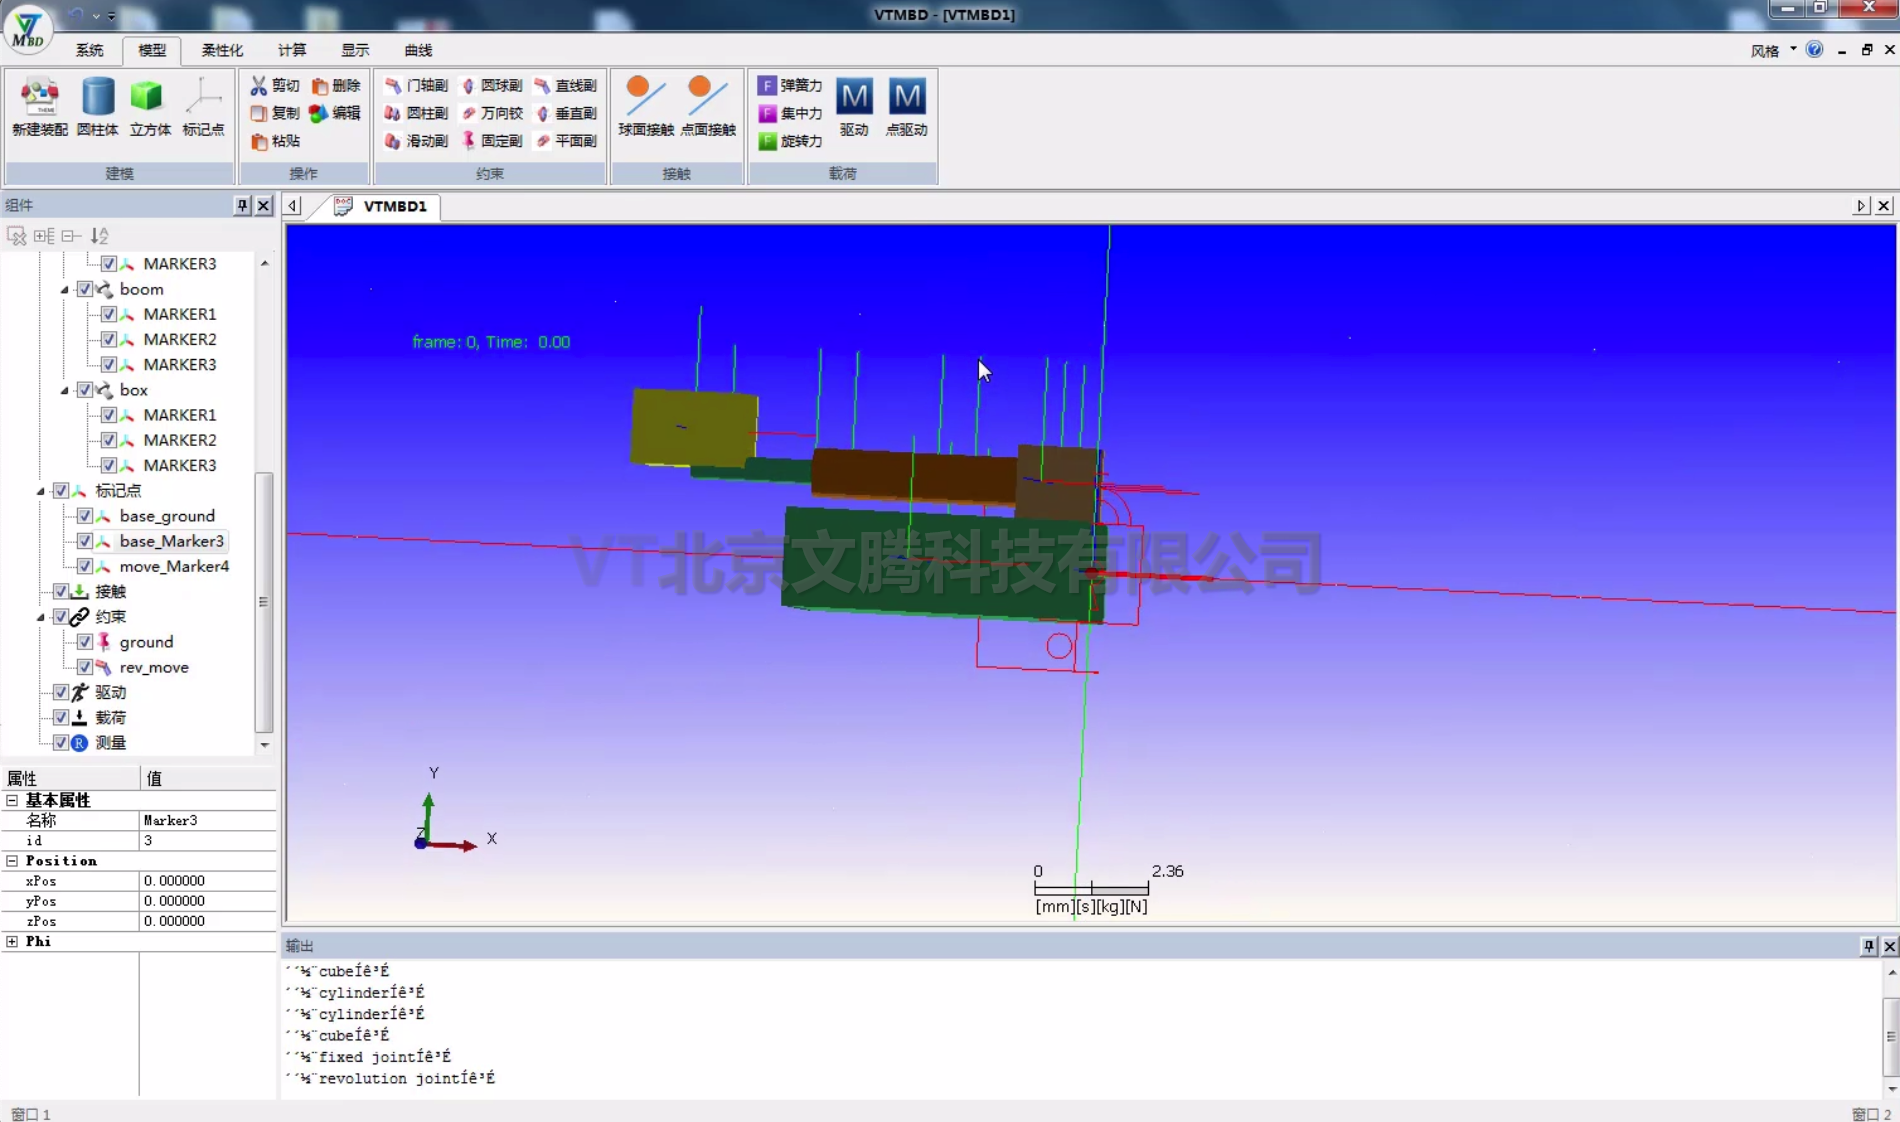Click the 固定副 fixed joint button
Screen dimensions: 1900x1122
coord(492,141)
